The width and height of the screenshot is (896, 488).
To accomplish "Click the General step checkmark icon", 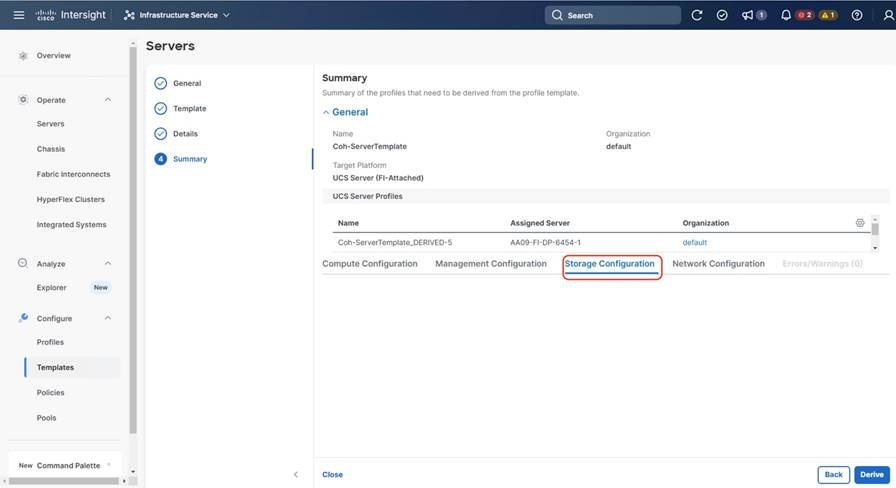I will pos(161,83).
